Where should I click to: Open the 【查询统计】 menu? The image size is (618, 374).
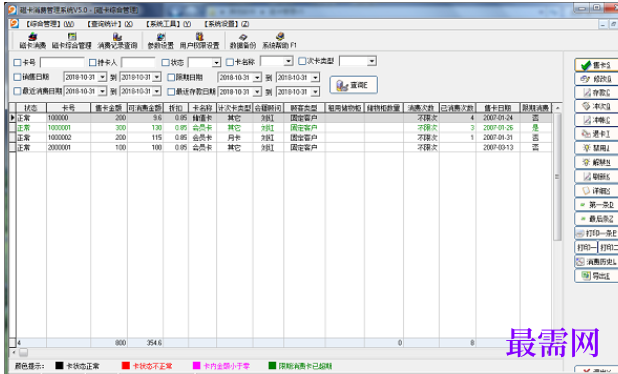point(110,24)
